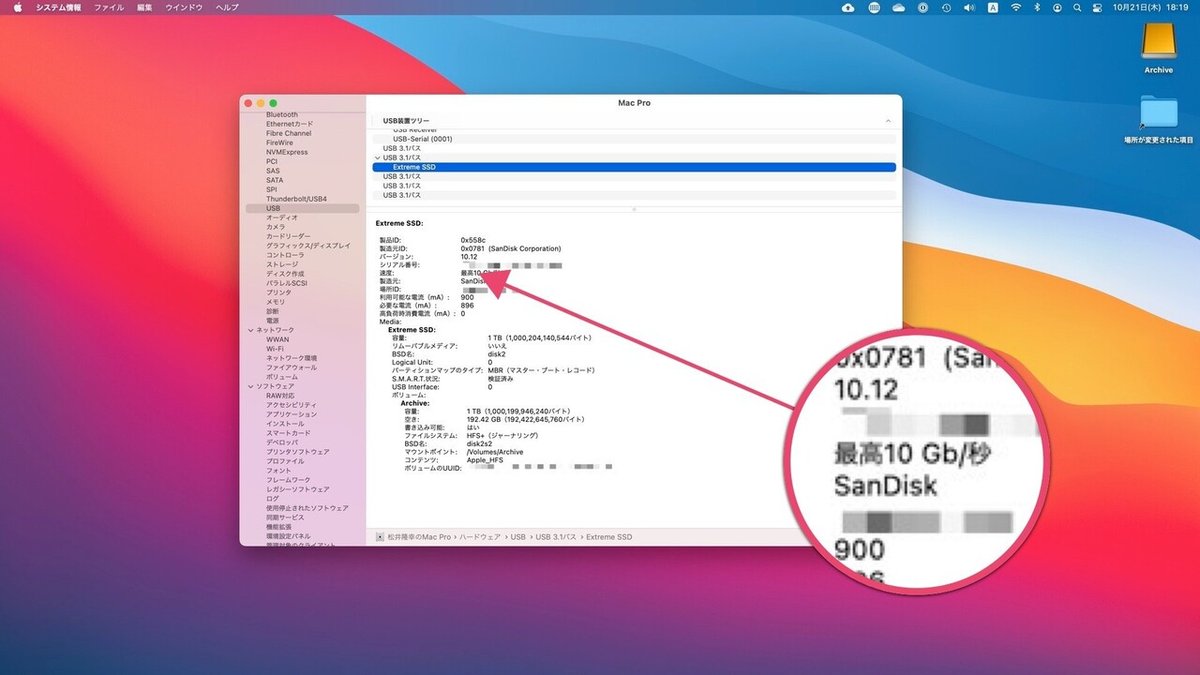This screenshot has height=675, width=1200.
Task: Select オーディオ in the sidebar
Action: point(281,217)
